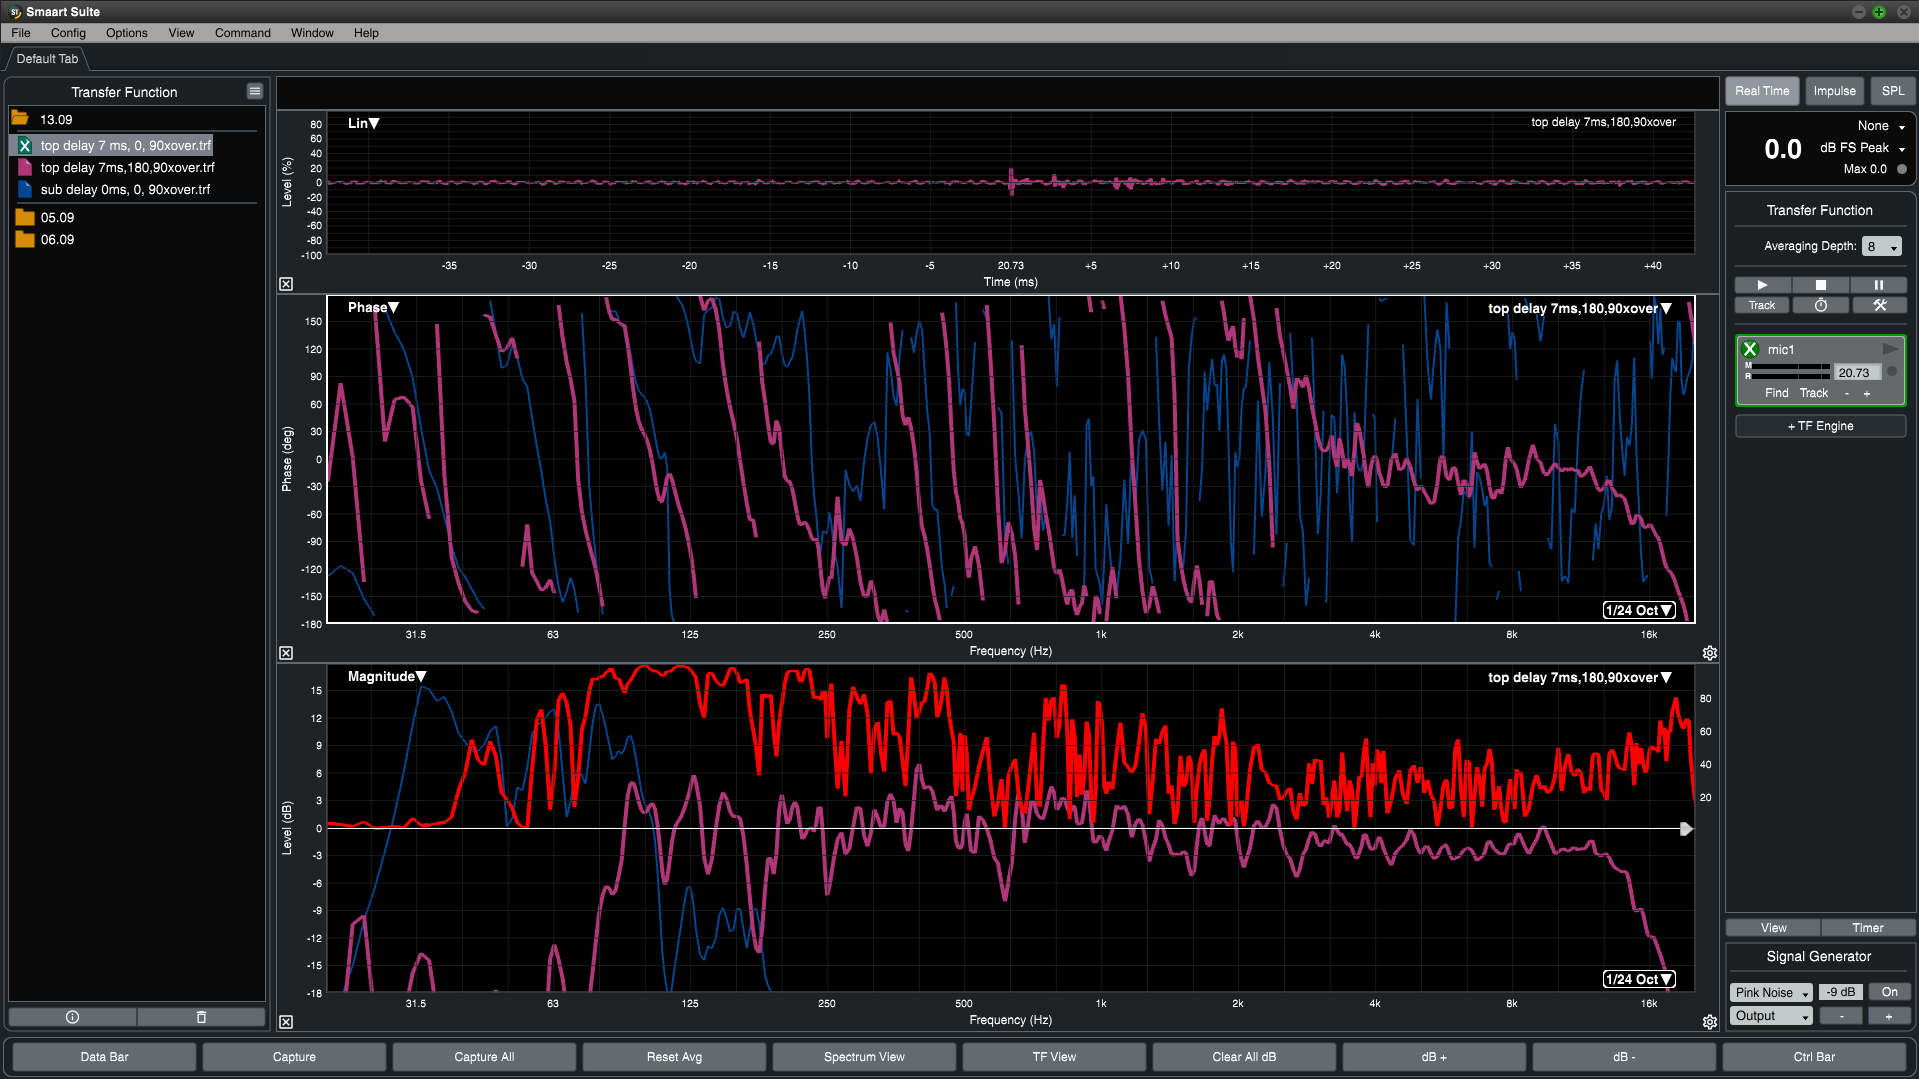Close the Phase plot pane
This screenshot has height=1079, width=1919.
click(286, 653)
